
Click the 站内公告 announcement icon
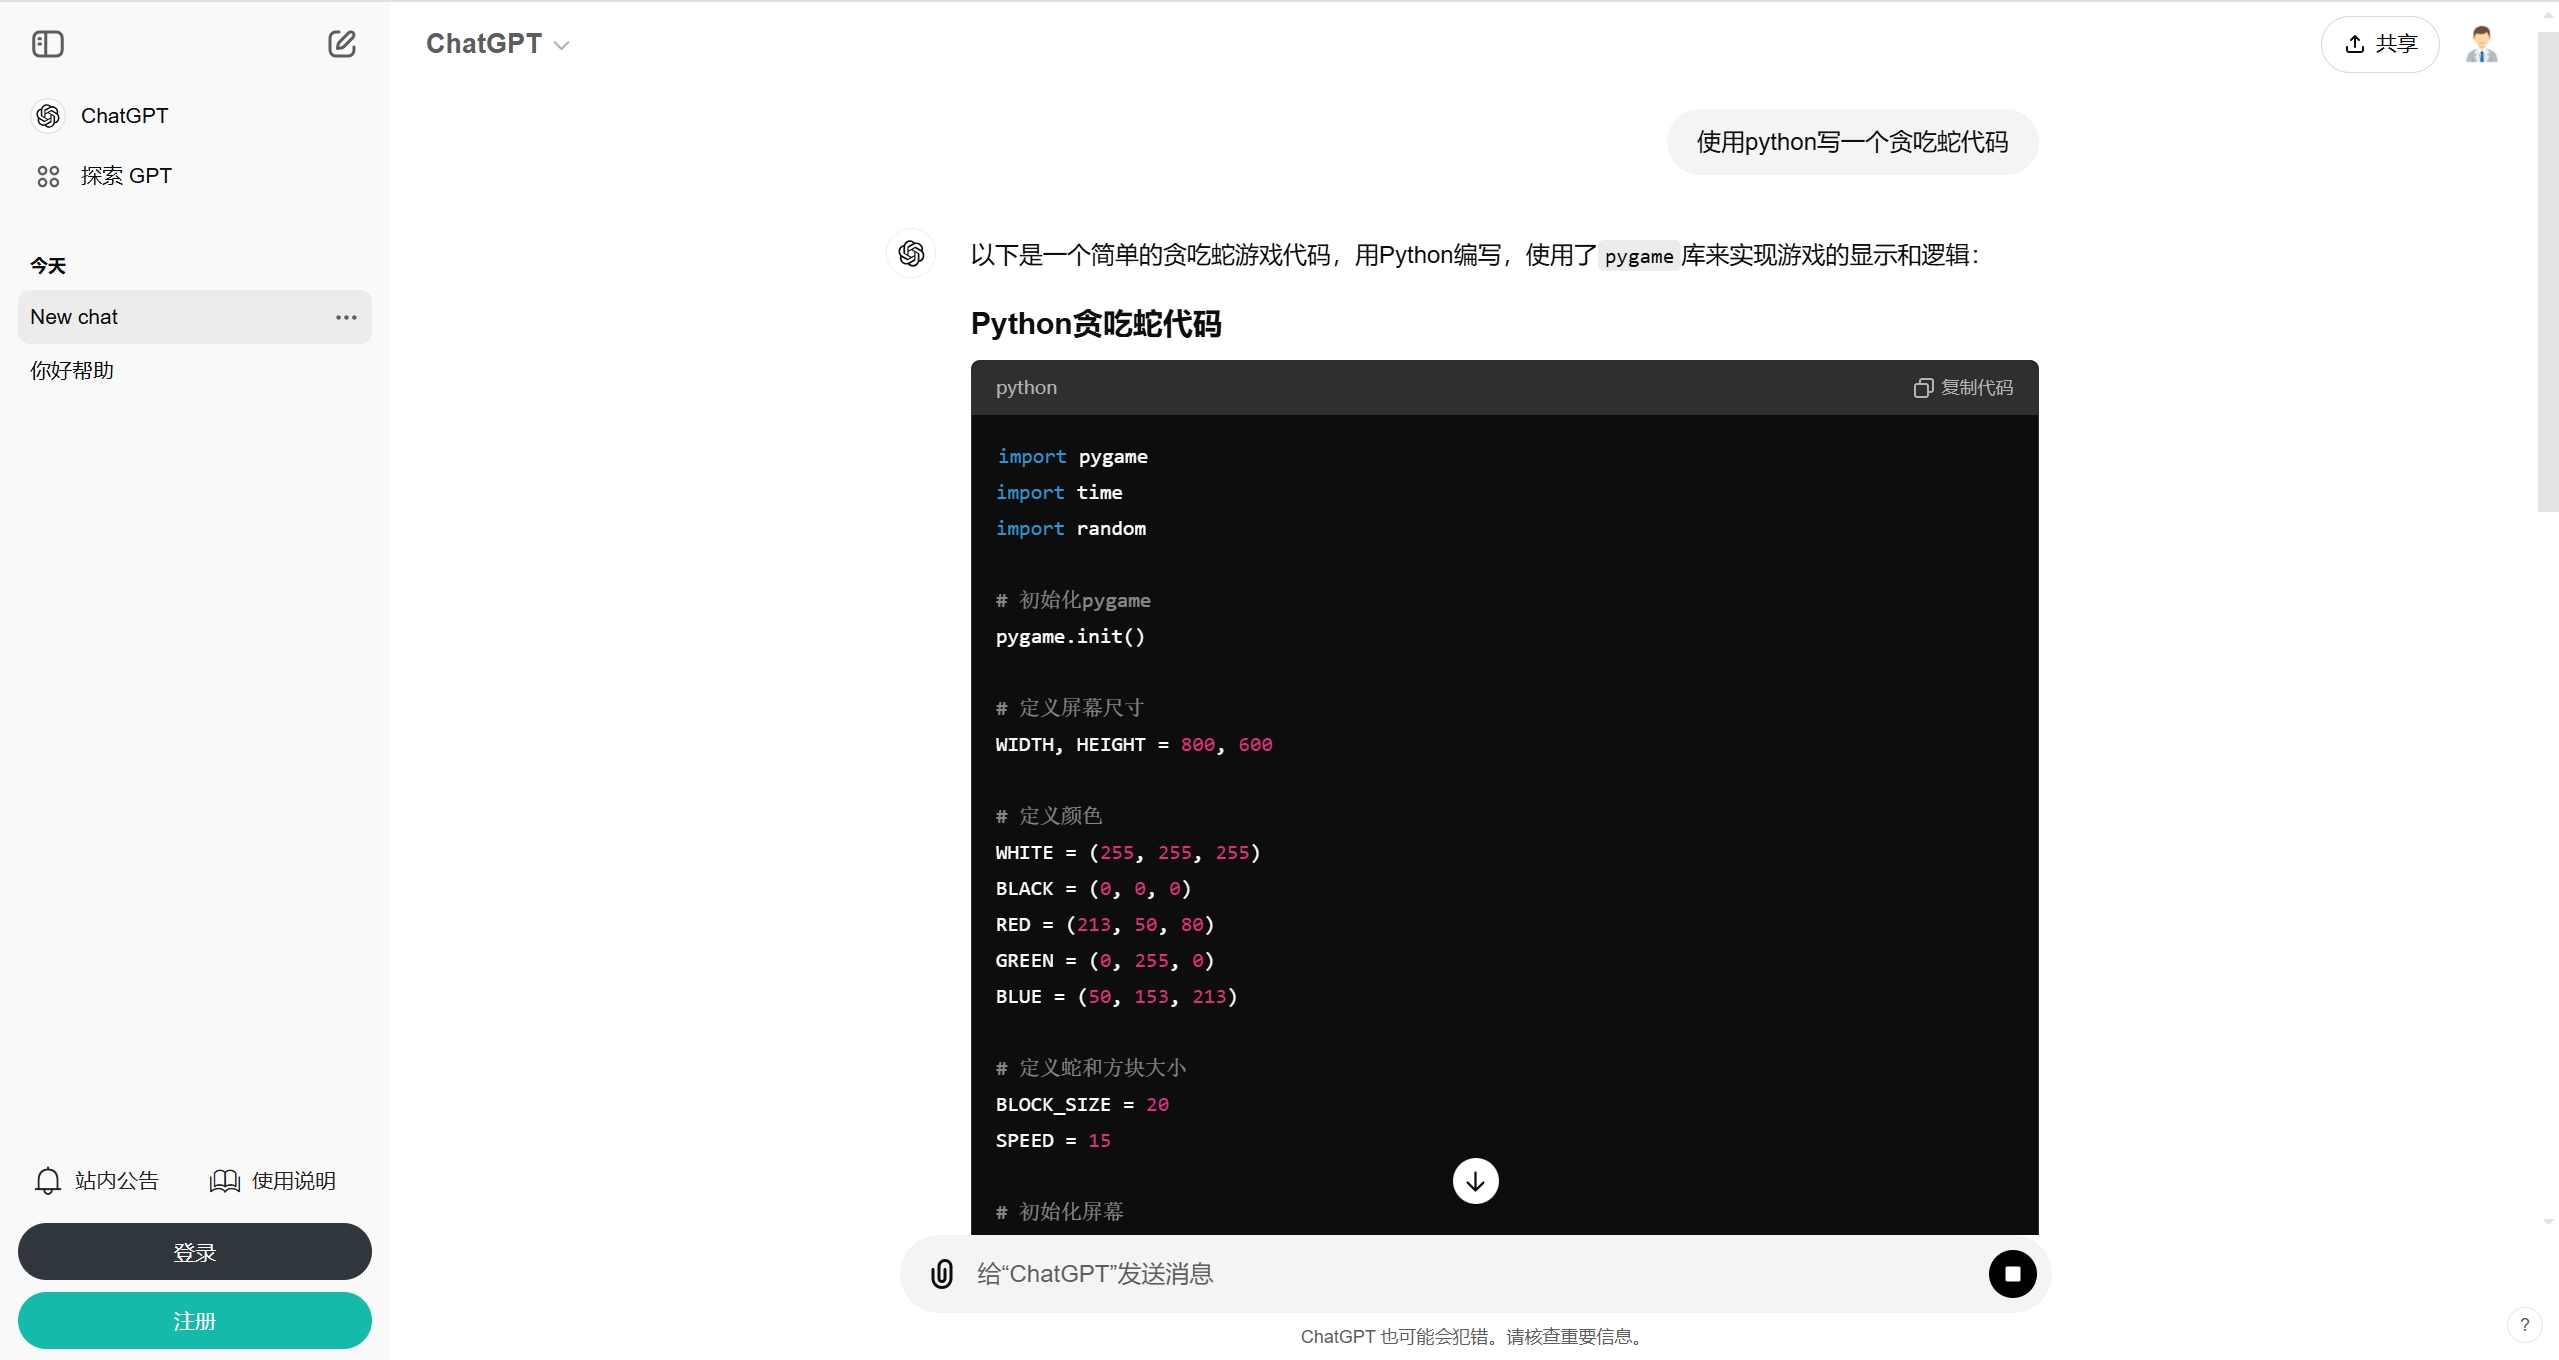(46, 1181)
